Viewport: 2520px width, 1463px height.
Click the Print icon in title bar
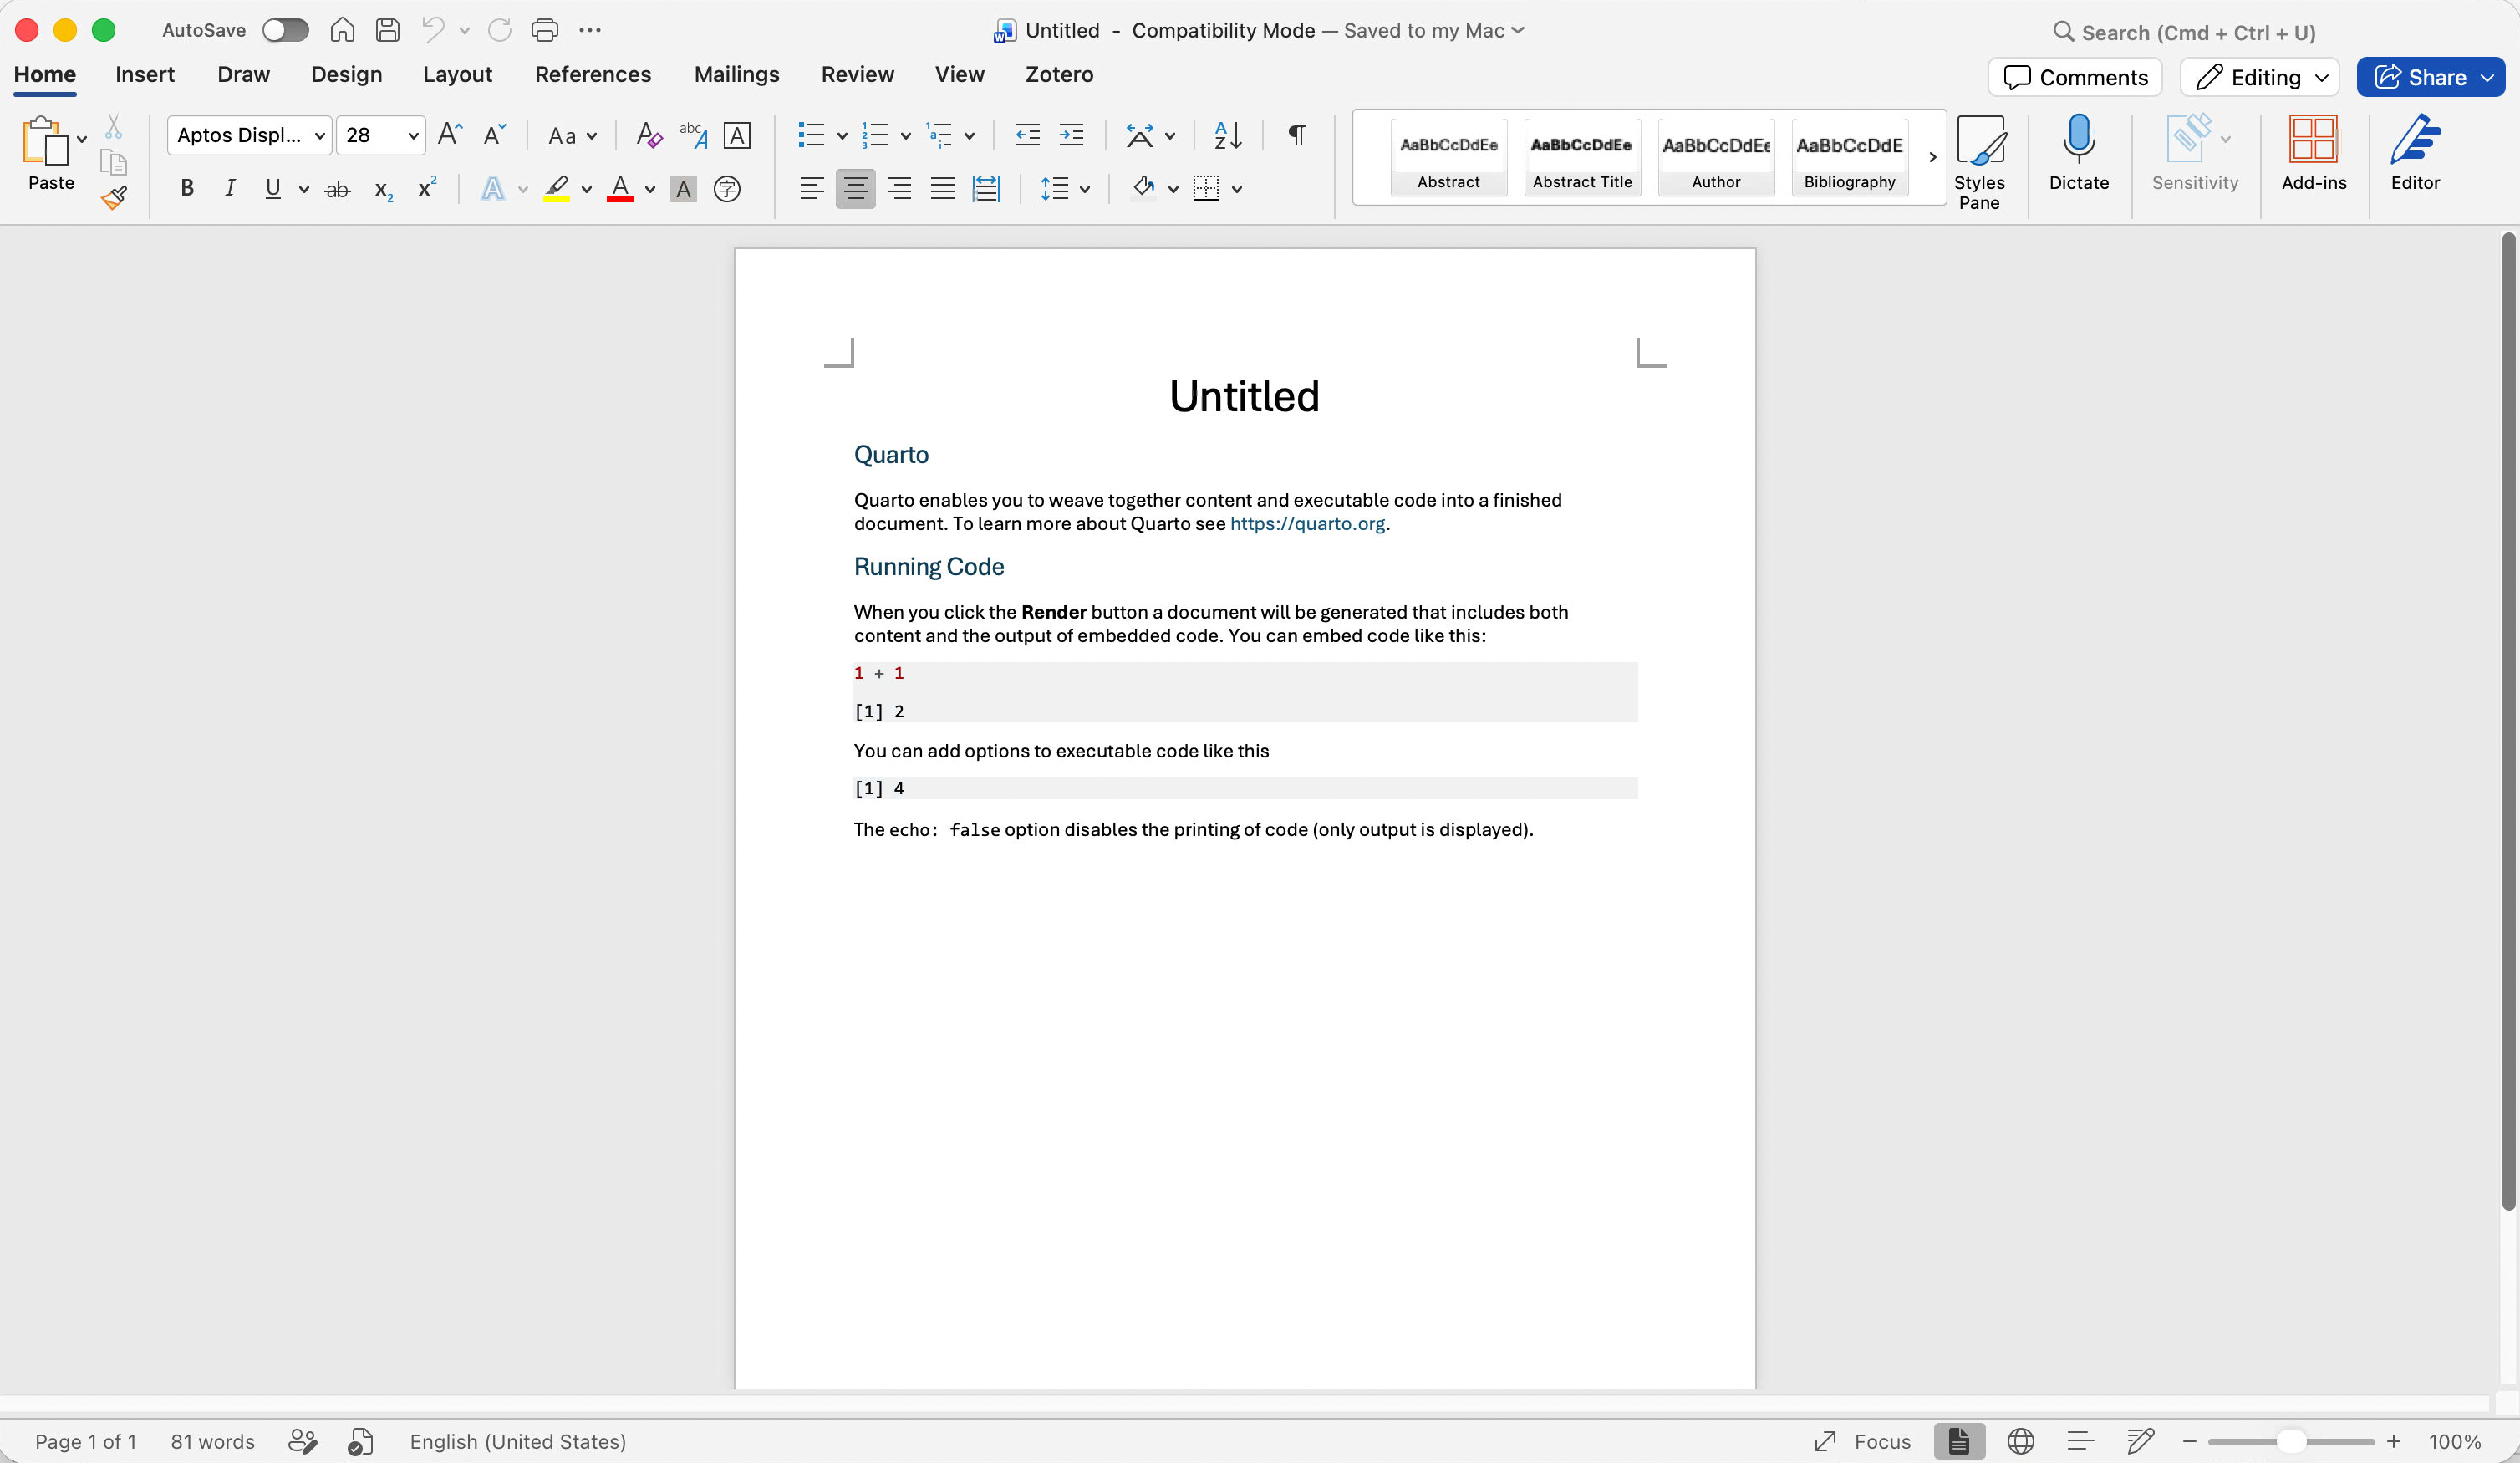544,30
